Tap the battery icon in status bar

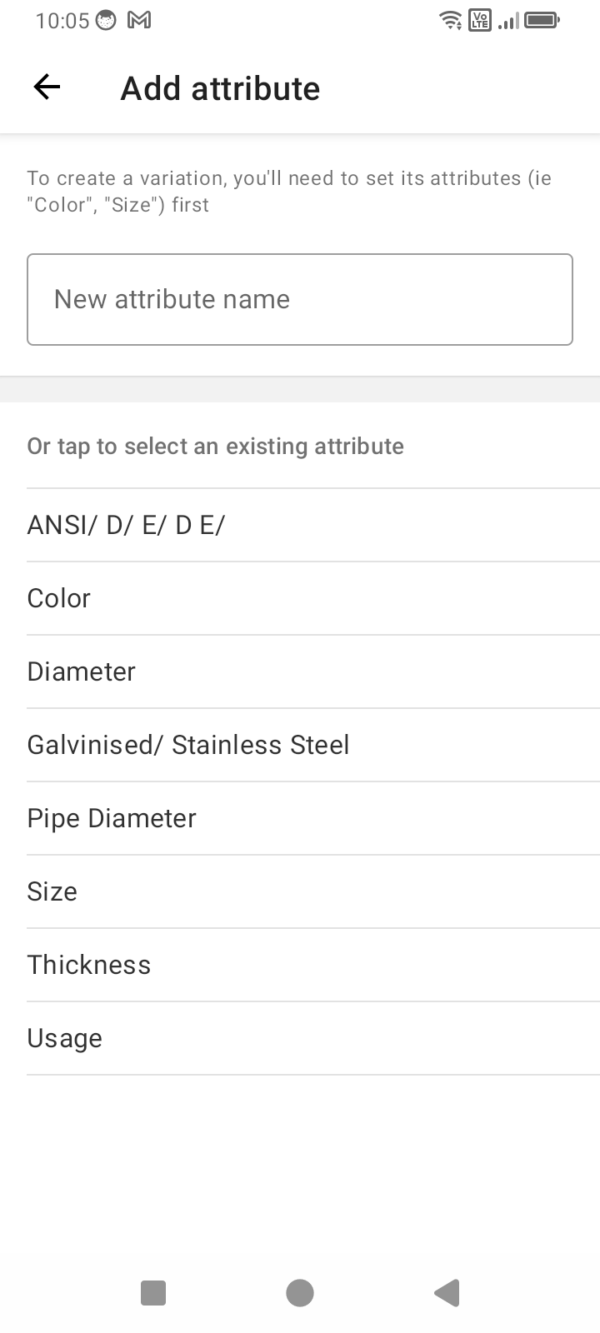[541, 20]
